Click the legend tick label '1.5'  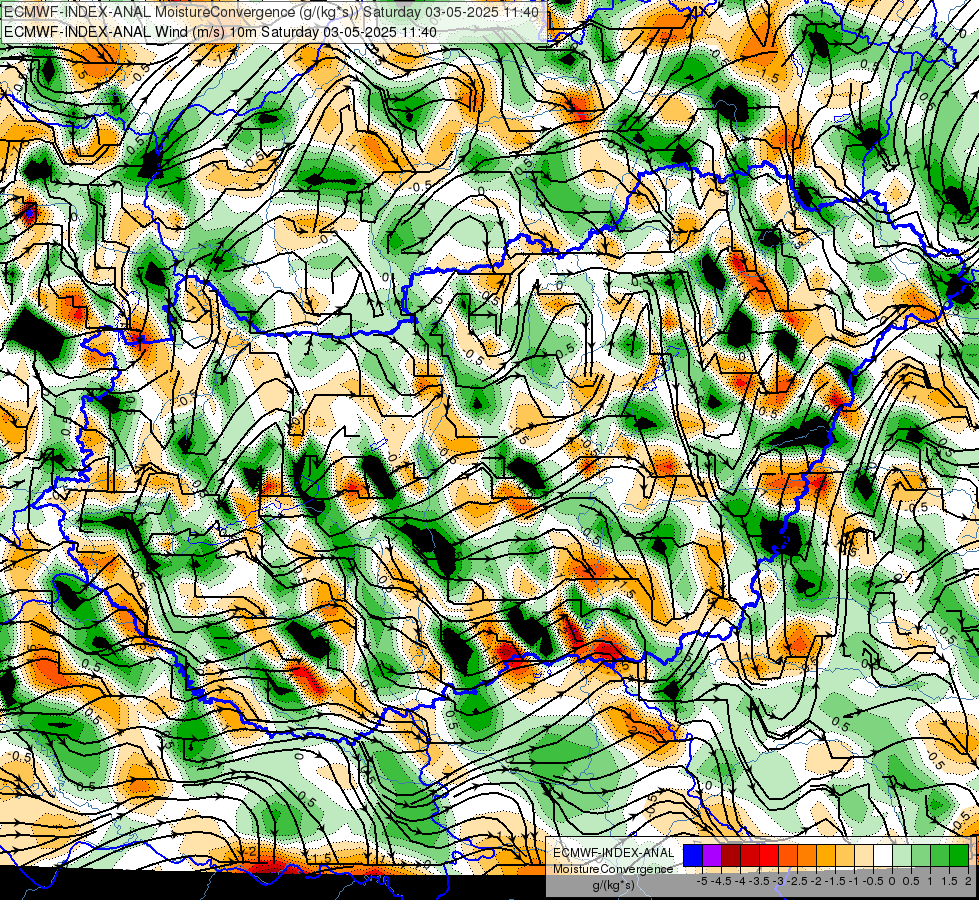(x=949, y=881)
